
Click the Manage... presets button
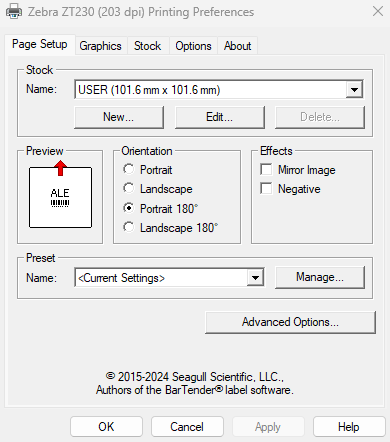(320, 277)
